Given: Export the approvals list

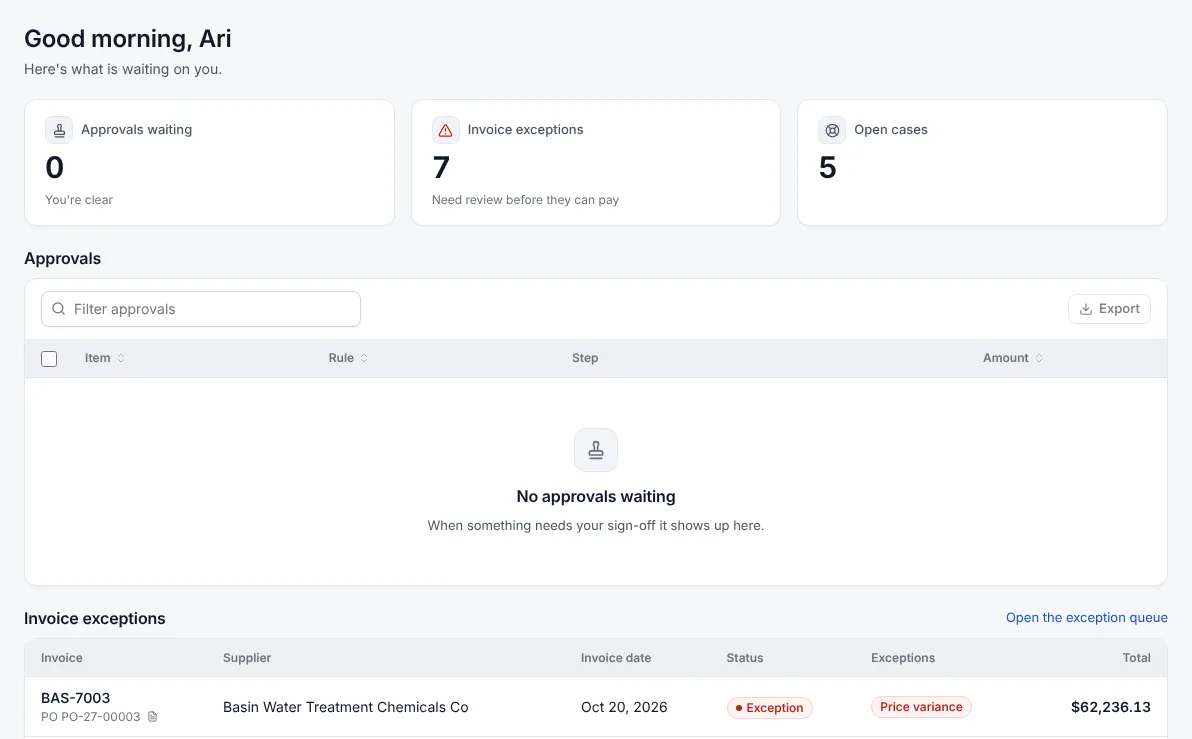Looking at the screenshot, I should click(x=1109, y=309).
